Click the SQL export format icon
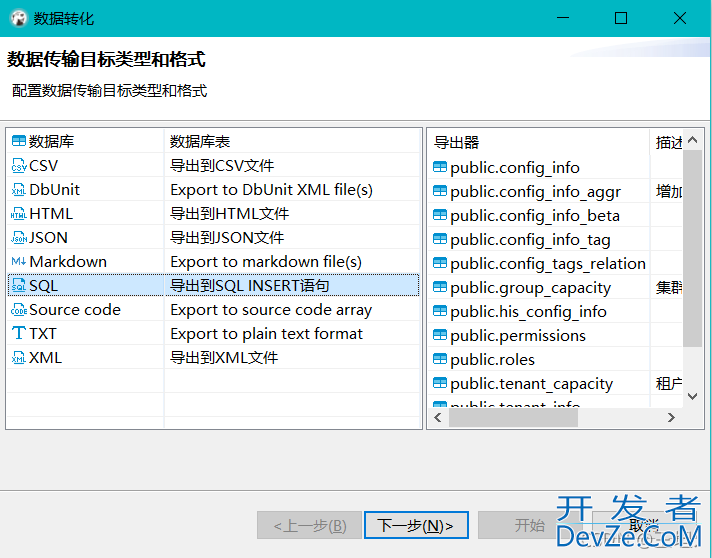The height and width of the screenshot is (558, 712). pos(19,286)
